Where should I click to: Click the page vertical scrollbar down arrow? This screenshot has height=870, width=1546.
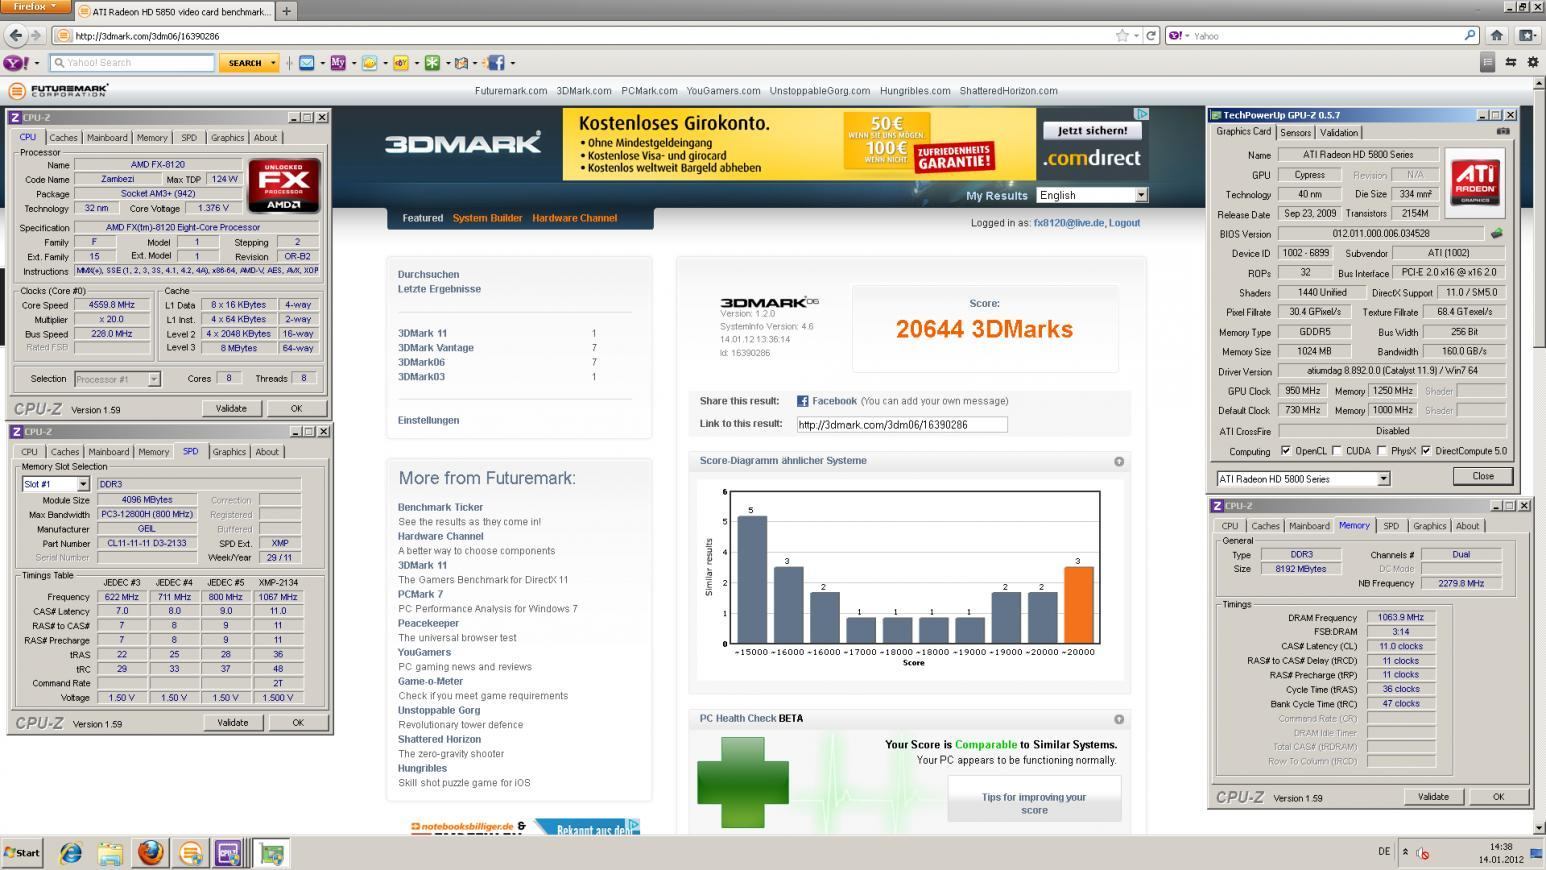click(1539, 828)
